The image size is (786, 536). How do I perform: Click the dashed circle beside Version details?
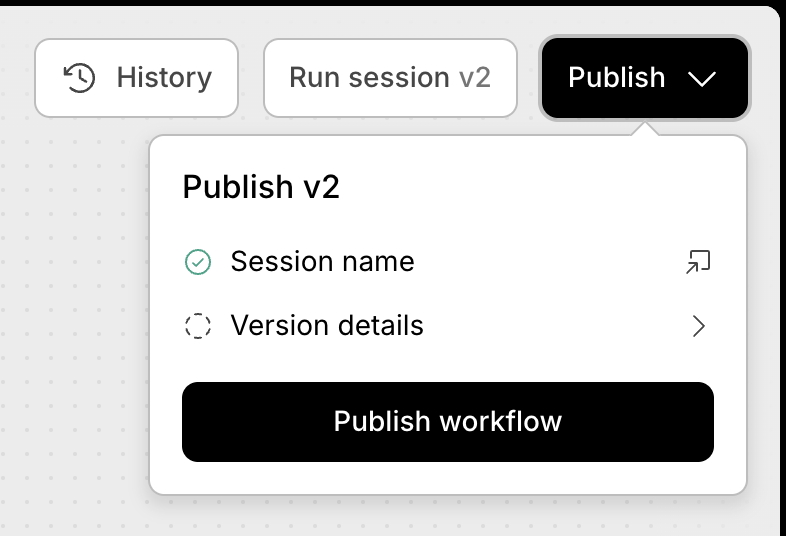click(198, 326)
